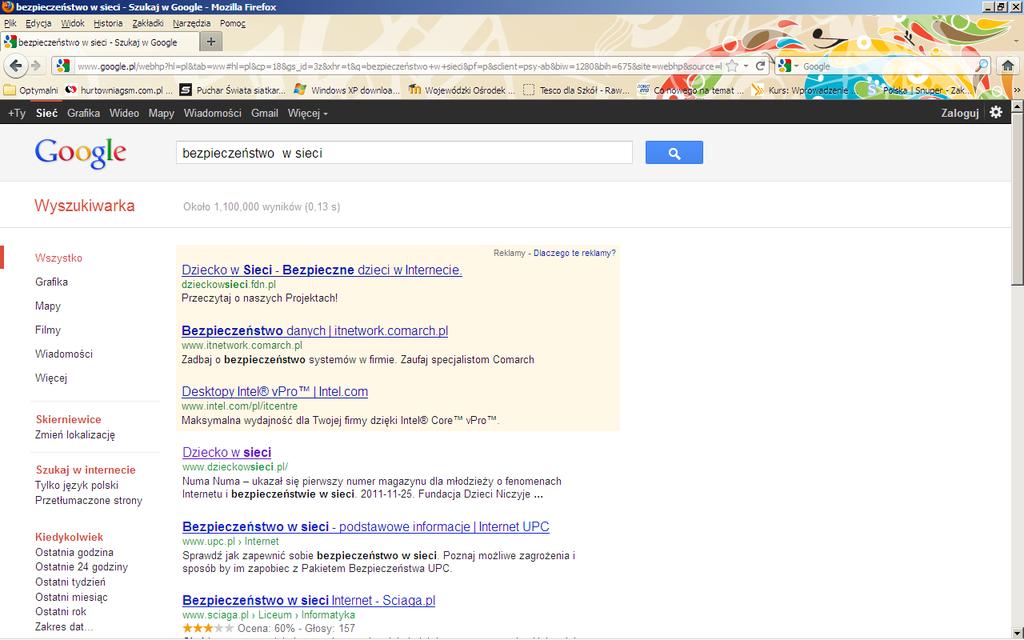Open the Historia menu
This screenshot has height=640, width=1024.
tap(108, 23)
